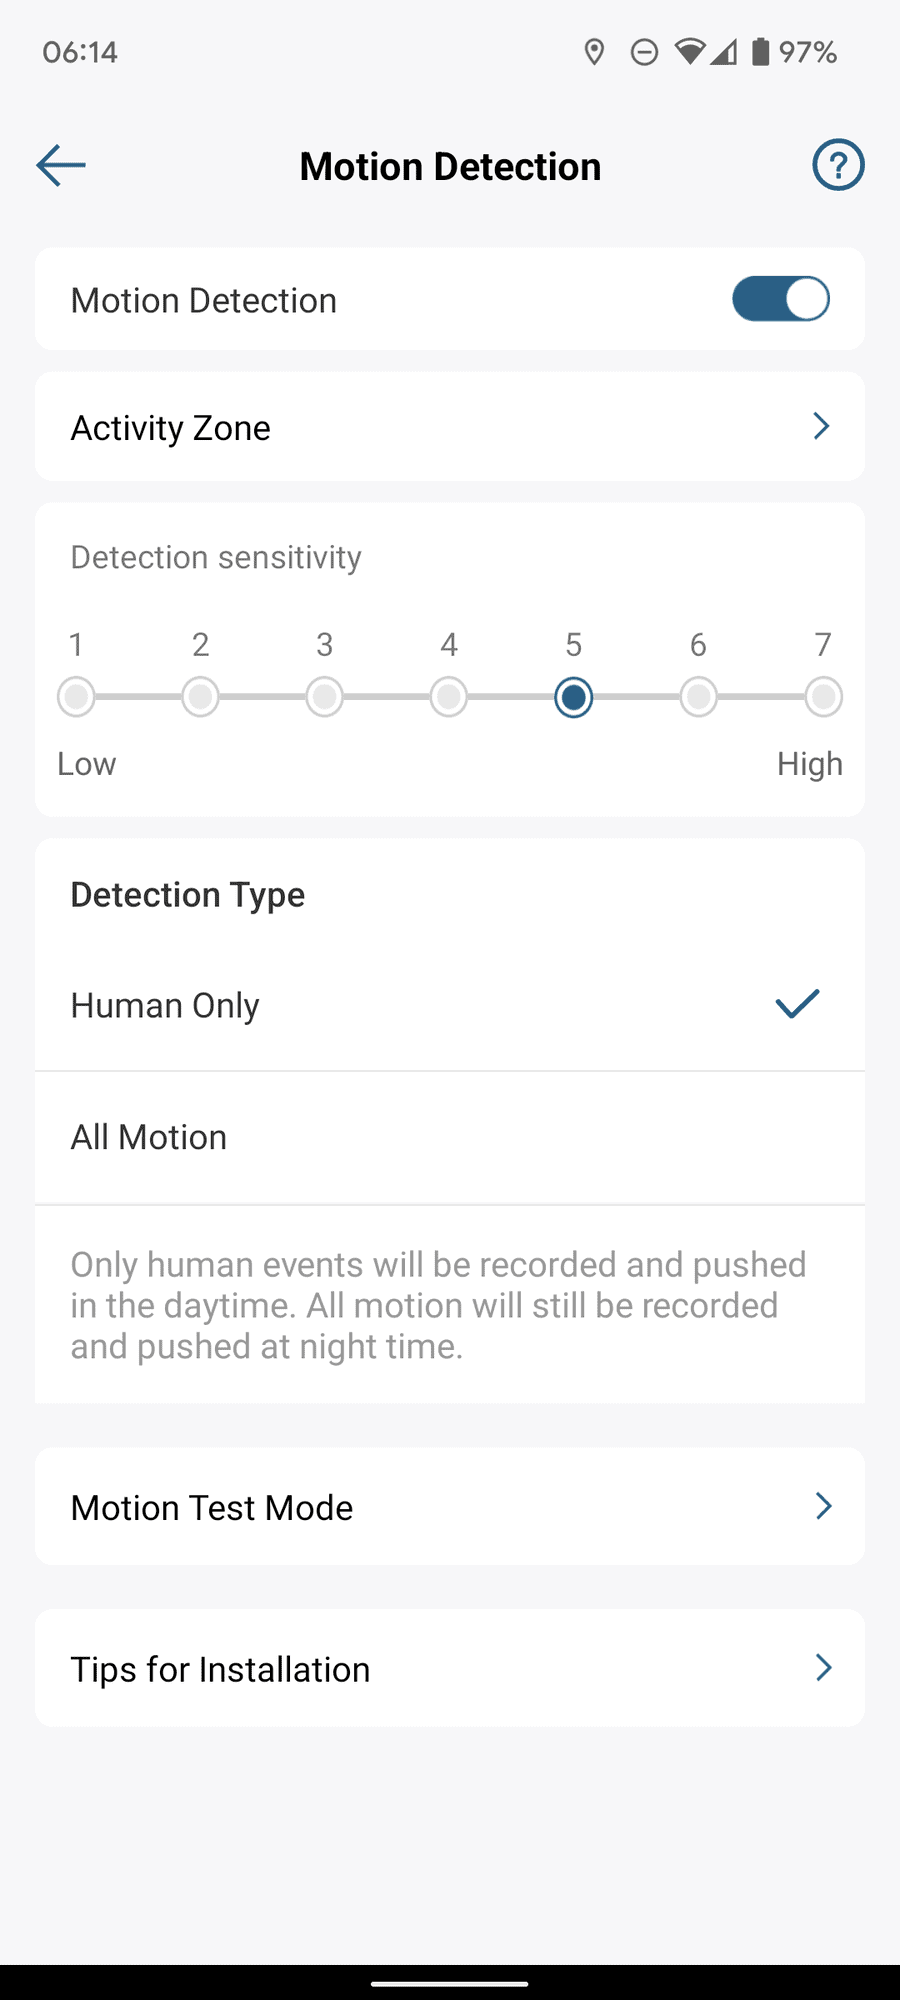Image resolution: width=900 pixels, height=2000 pixels.
Task: Tap the back arrow icon
Action: tap(61, 165)
